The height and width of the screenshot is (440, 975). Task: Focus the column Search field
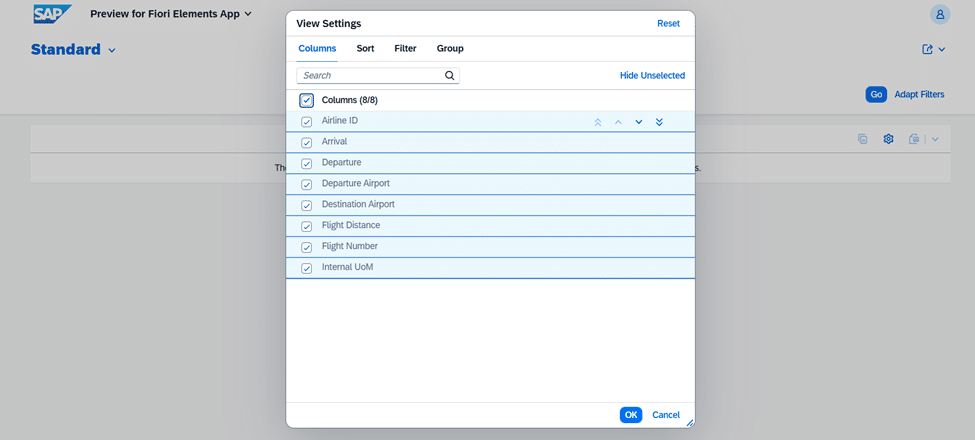pos(370,76)
